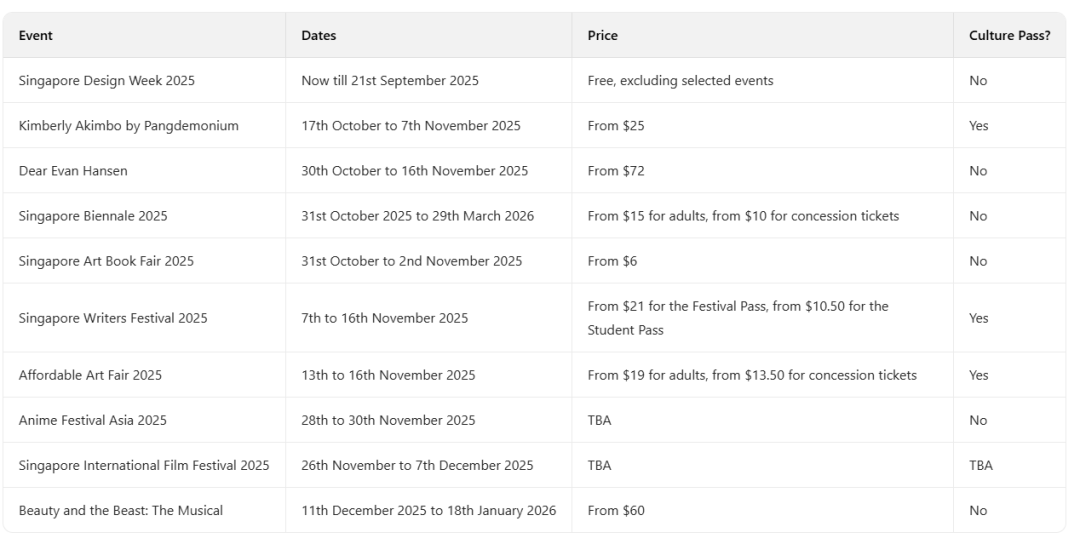
Task: Select Kimberly Akimbo by Pangdemonium event
Action: point(129,126)
